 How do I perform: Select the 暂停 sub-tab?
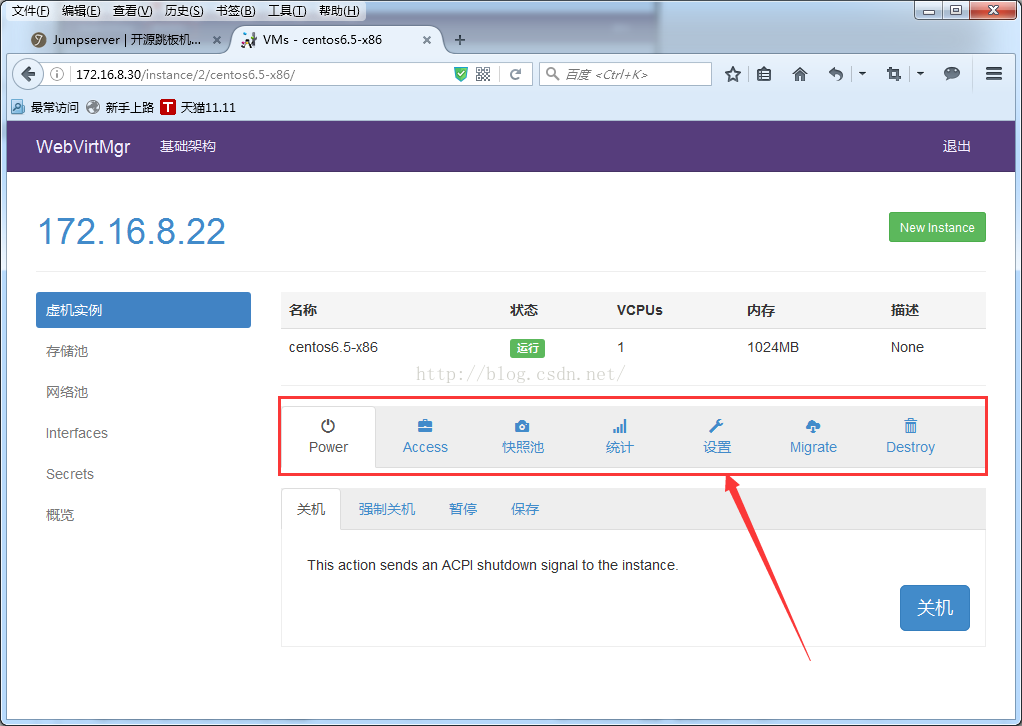[463, 509]
